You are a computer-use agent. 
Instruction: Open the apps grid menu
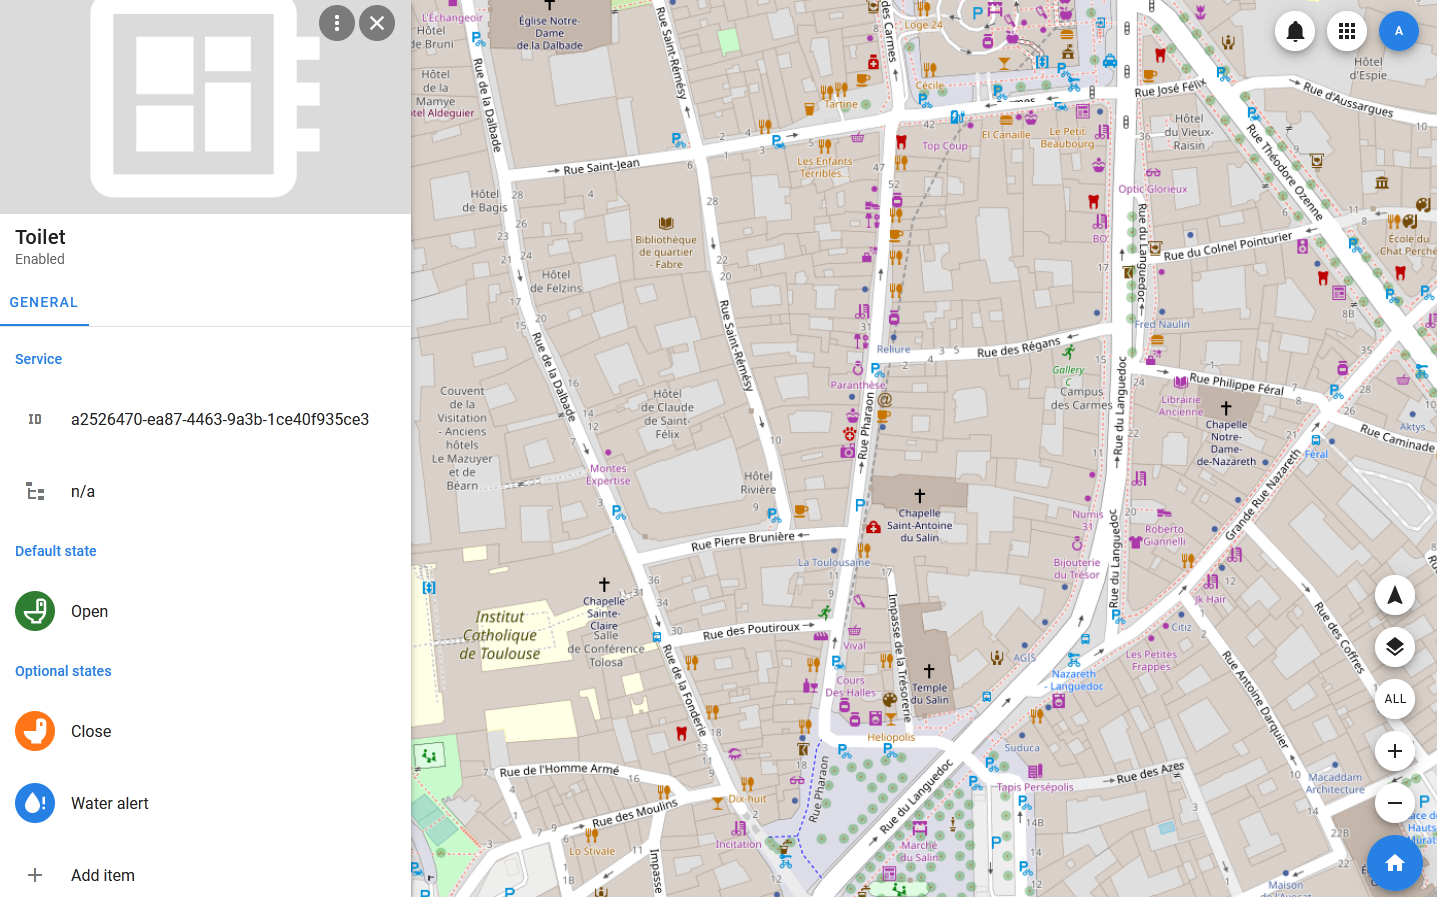[1347, 31]
